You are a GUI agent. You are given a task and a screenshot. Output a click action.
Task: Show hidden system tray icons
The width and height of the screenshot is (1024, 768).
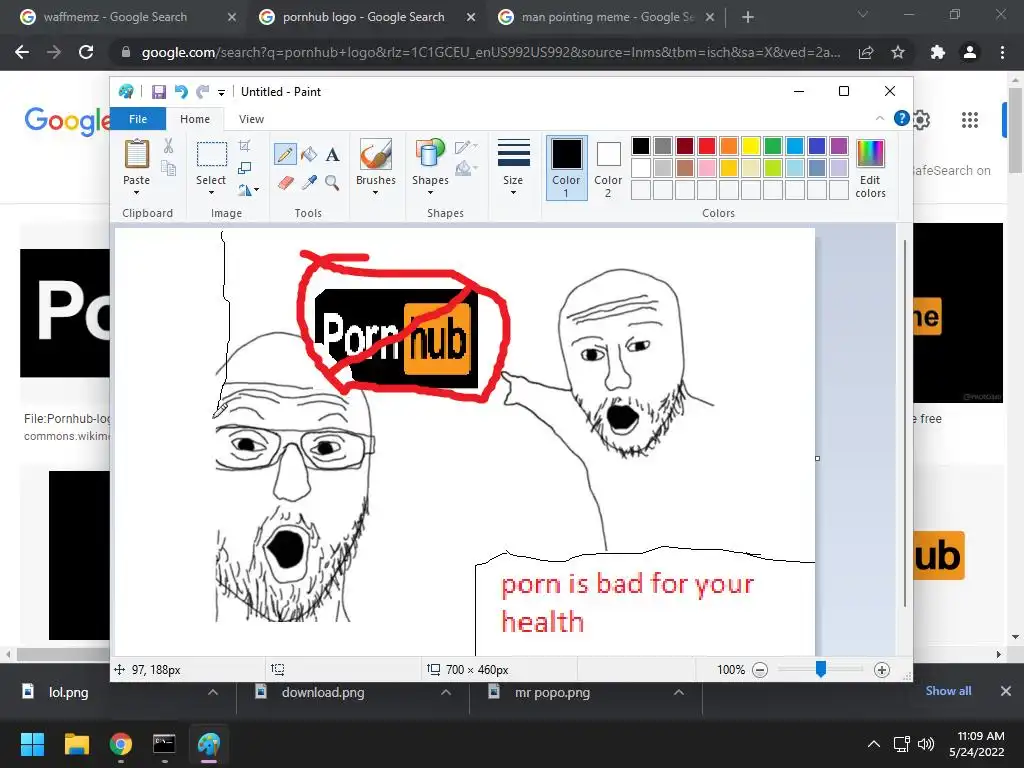click(x=873, y=744)
